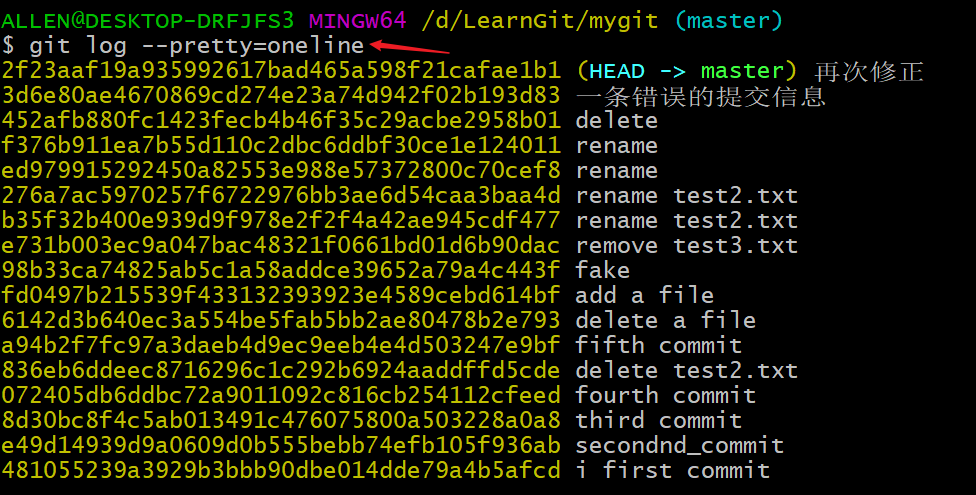This screenshot has height=495, width=976.
Task: Click the "remove test3.txt" commit message
Action: coord(686,246)
